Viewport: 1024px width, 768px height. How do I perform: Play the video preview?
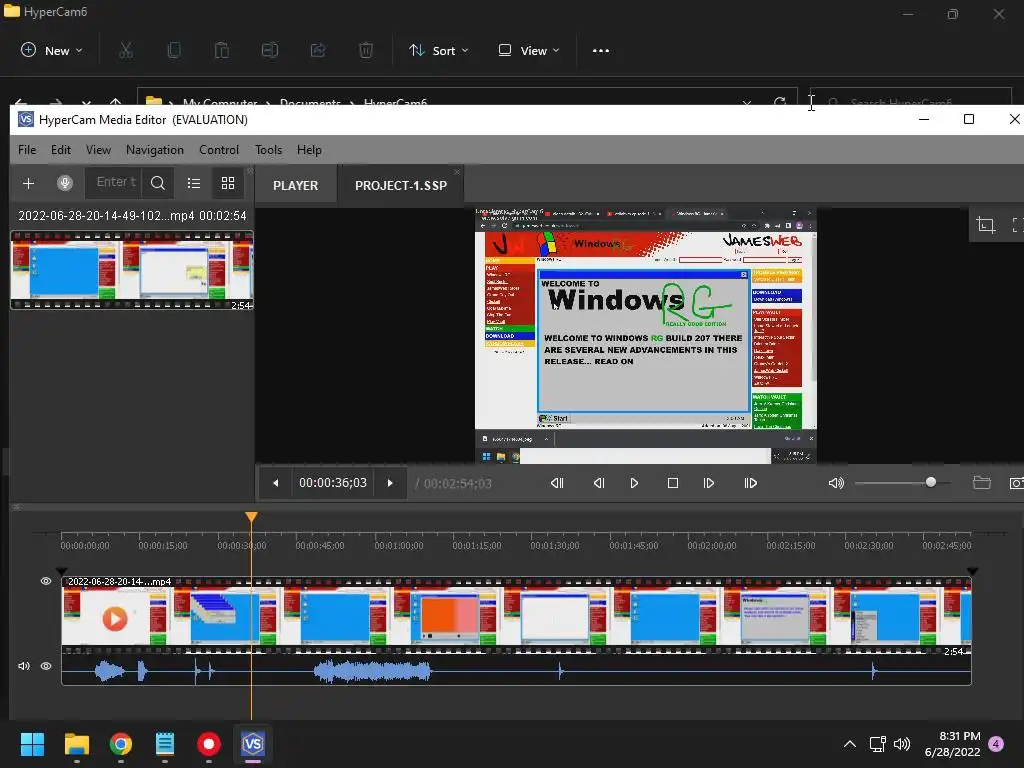tap(634, 483)
